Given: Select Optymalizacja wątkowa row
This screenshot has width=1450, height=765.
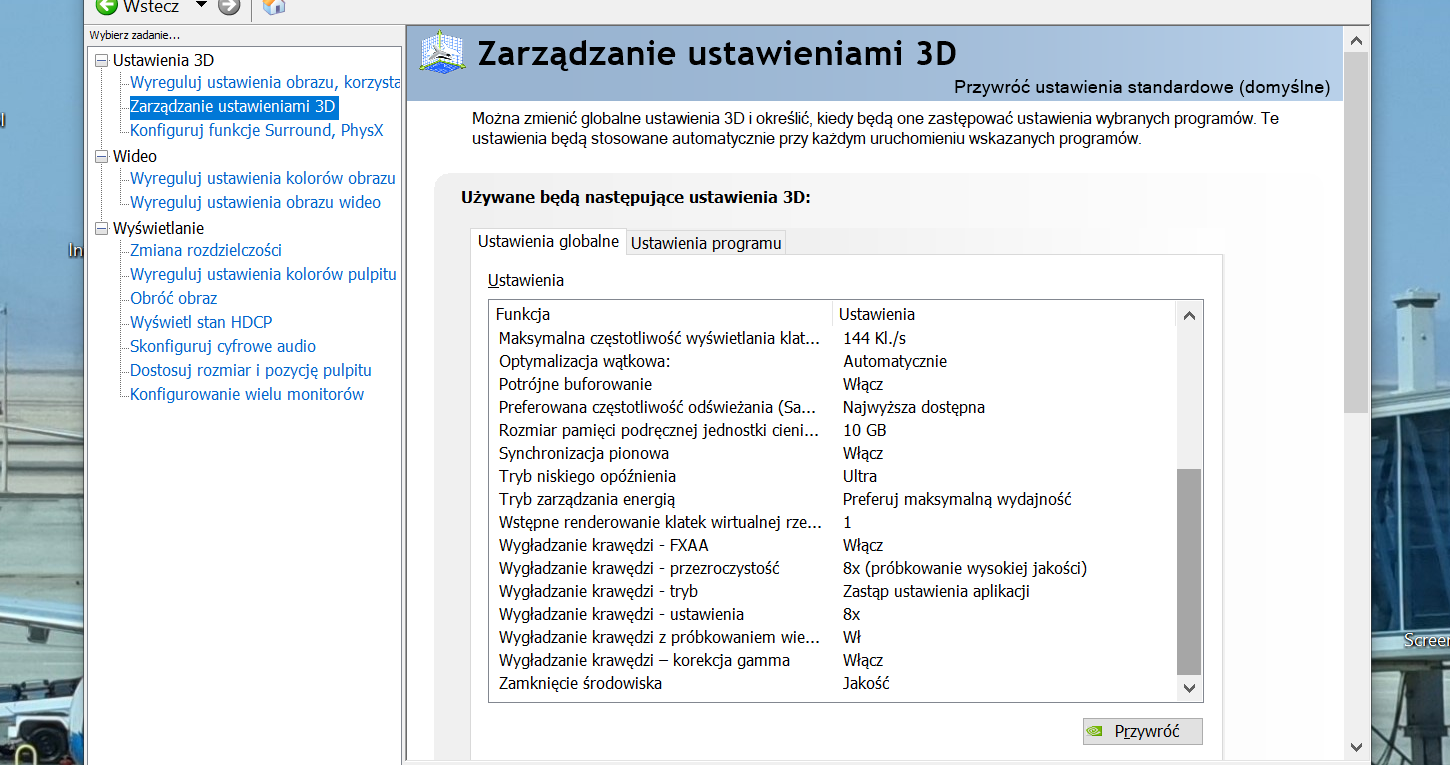Looking at the screenshot, I should tap(833, 361).
